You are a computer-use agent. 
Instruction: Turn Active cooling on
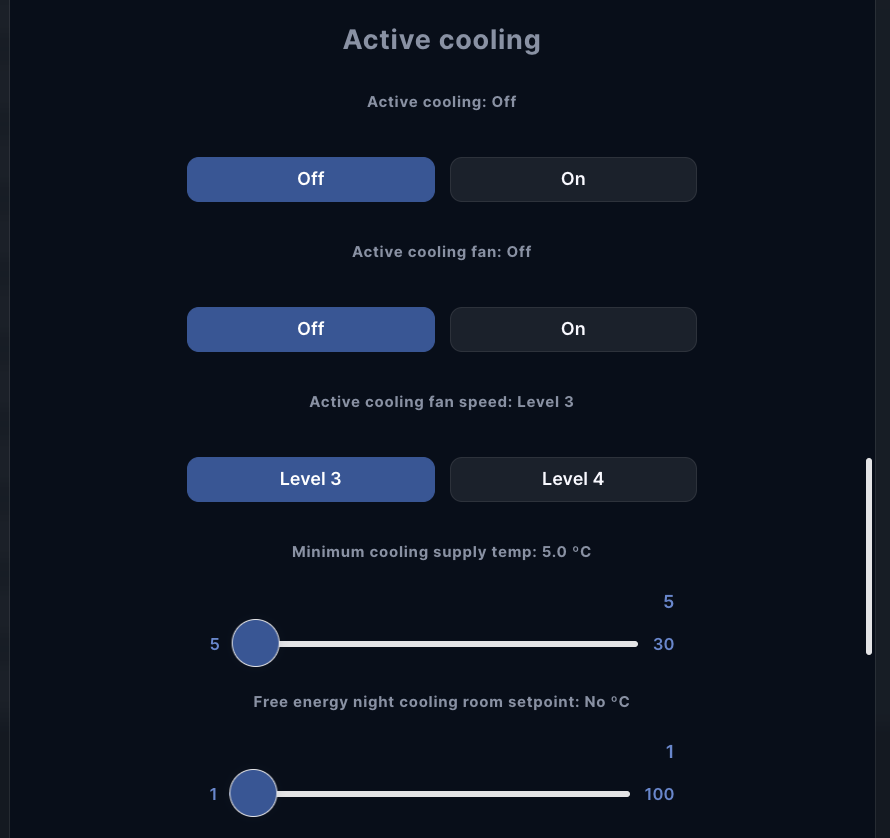pyautogui.click(x=573, y=179)
